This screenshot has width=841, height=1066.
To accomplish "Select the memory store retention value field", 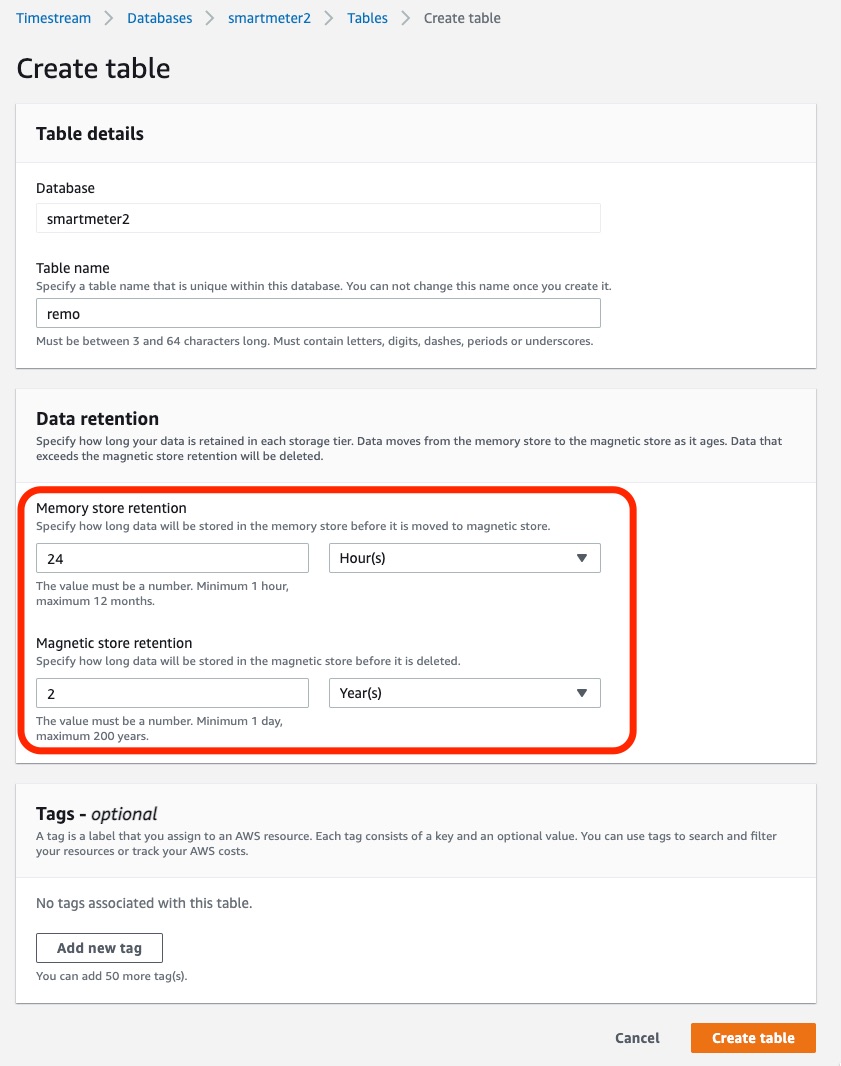I will 172,557.
